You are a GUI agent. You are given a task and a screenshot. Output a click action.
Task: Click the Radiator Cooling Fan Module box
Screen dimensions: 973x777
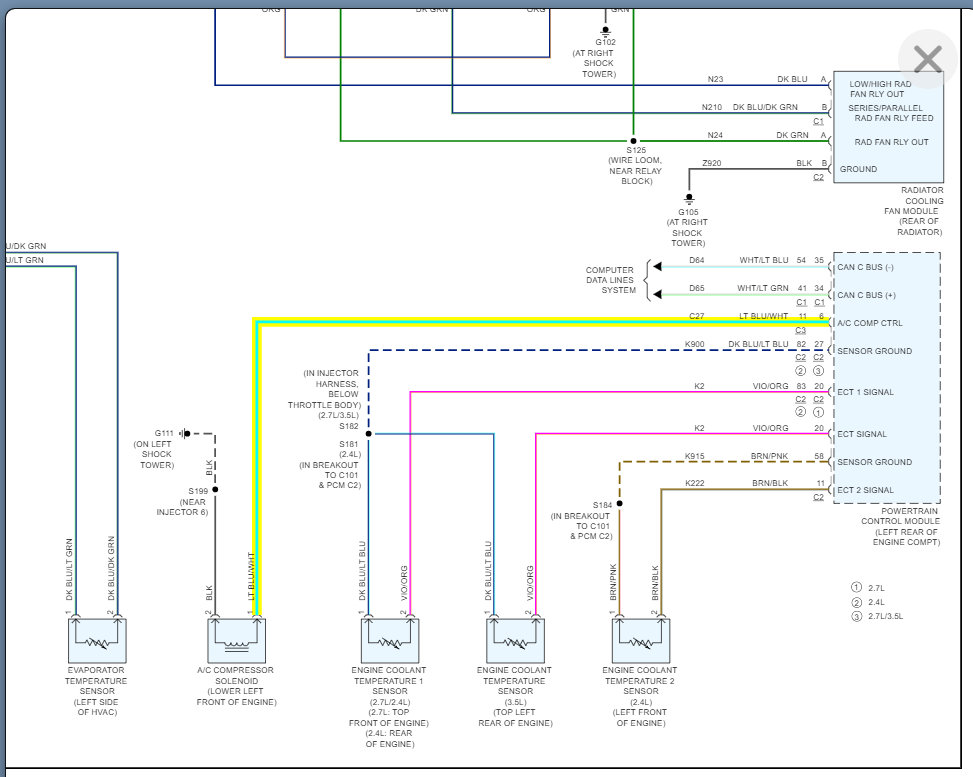[x=889, y=127]
